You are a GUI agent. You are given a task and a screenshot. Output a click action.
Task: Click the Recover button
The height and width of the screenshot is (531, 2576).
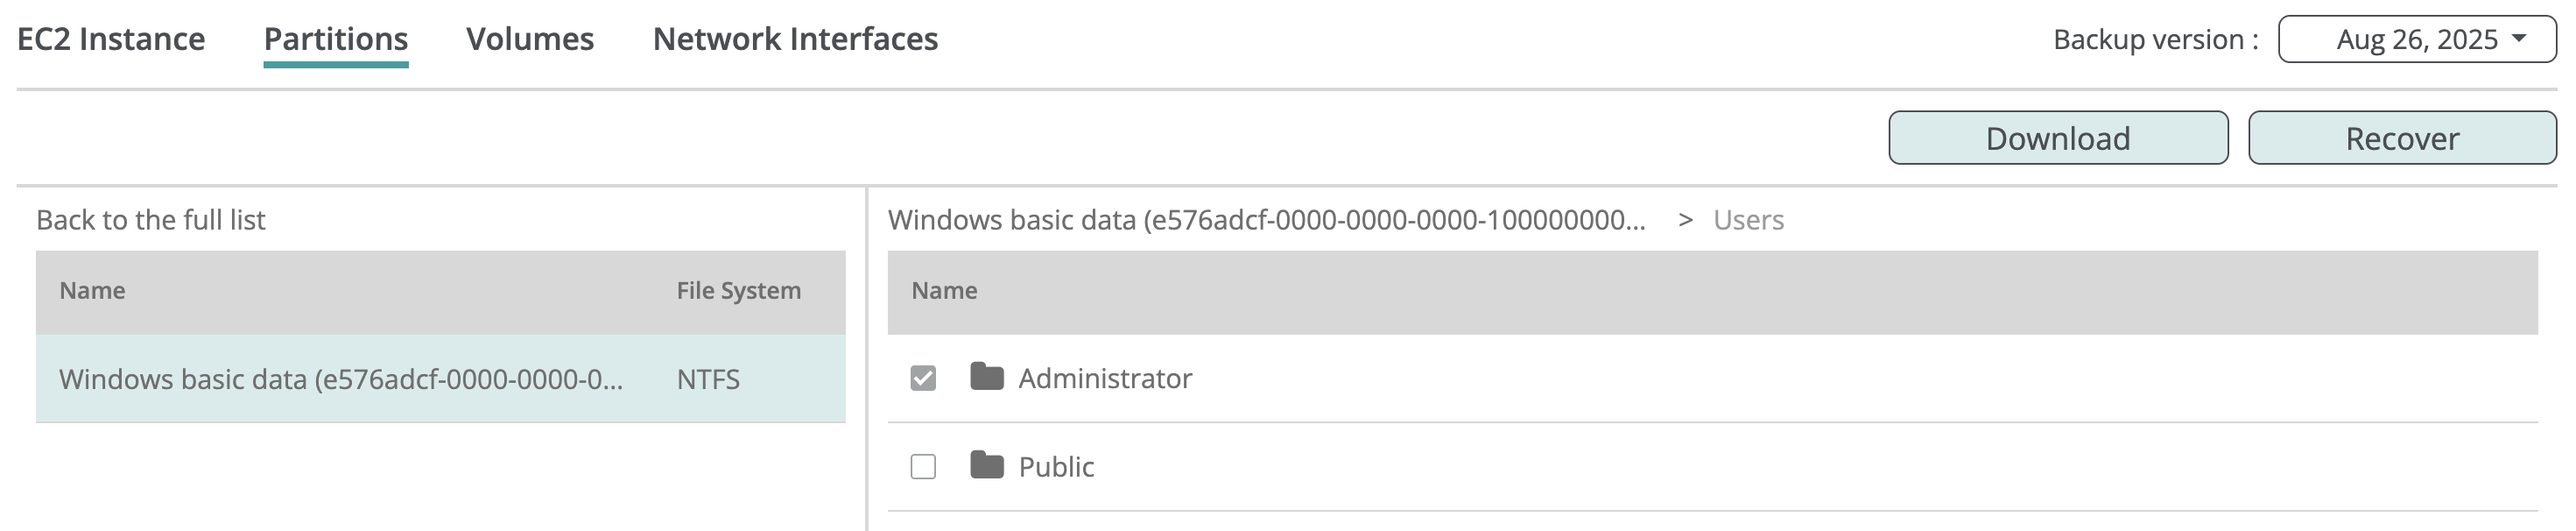click(2401, 138)
